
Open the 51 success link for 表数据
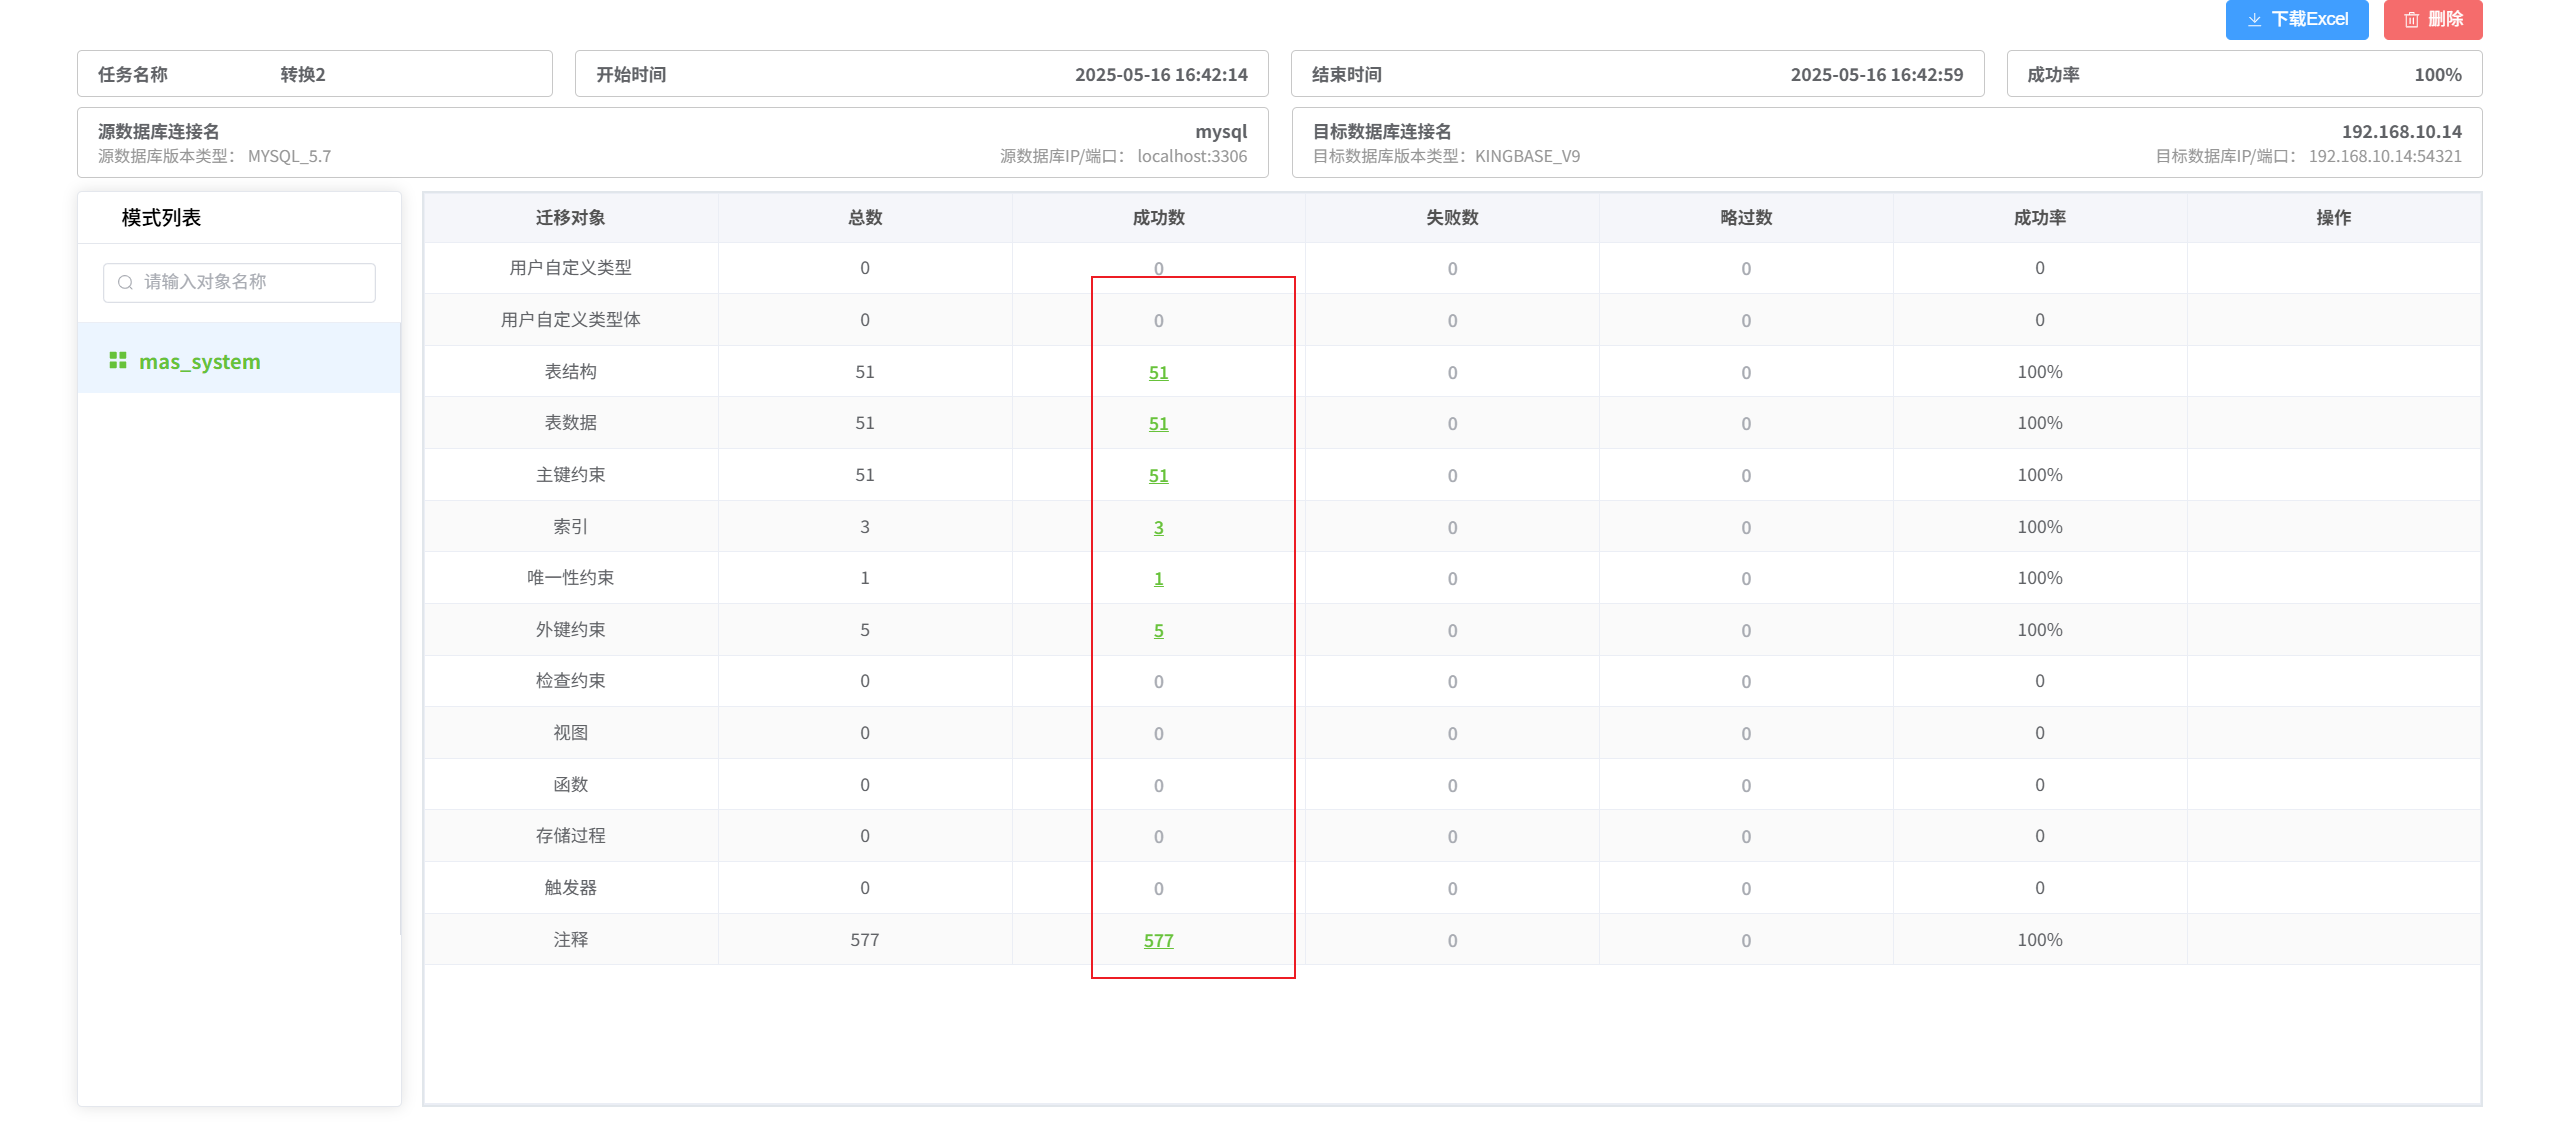1158,423
